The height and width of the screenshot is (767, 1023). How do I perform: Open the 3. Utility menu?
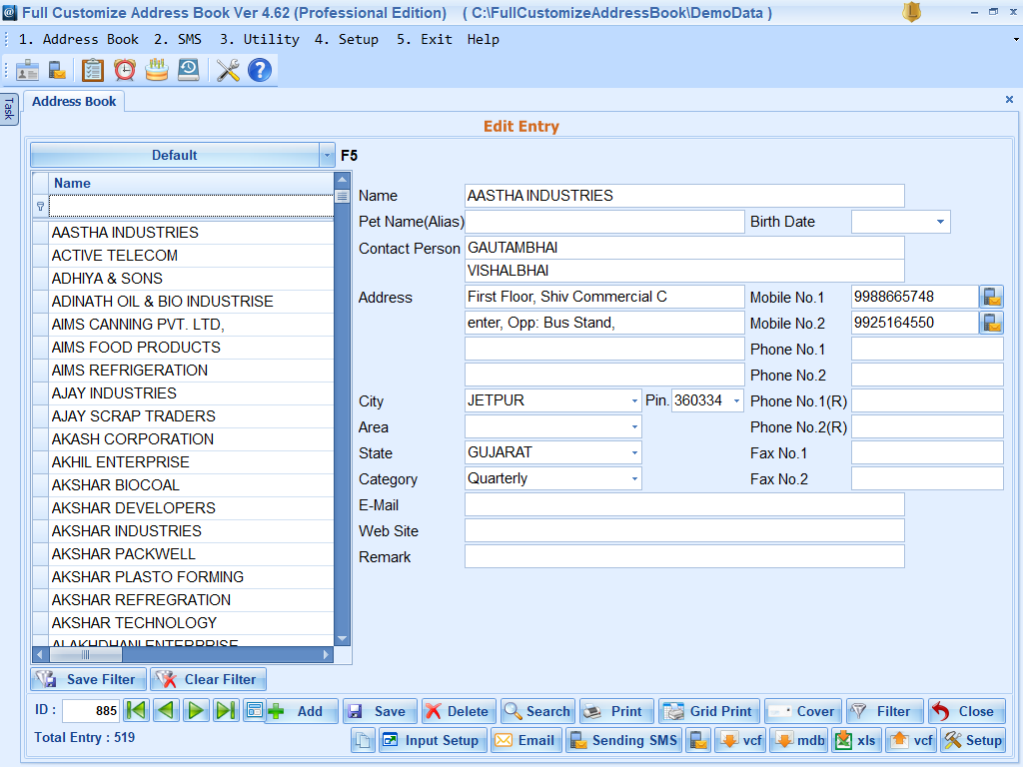[x=259, y=40]
